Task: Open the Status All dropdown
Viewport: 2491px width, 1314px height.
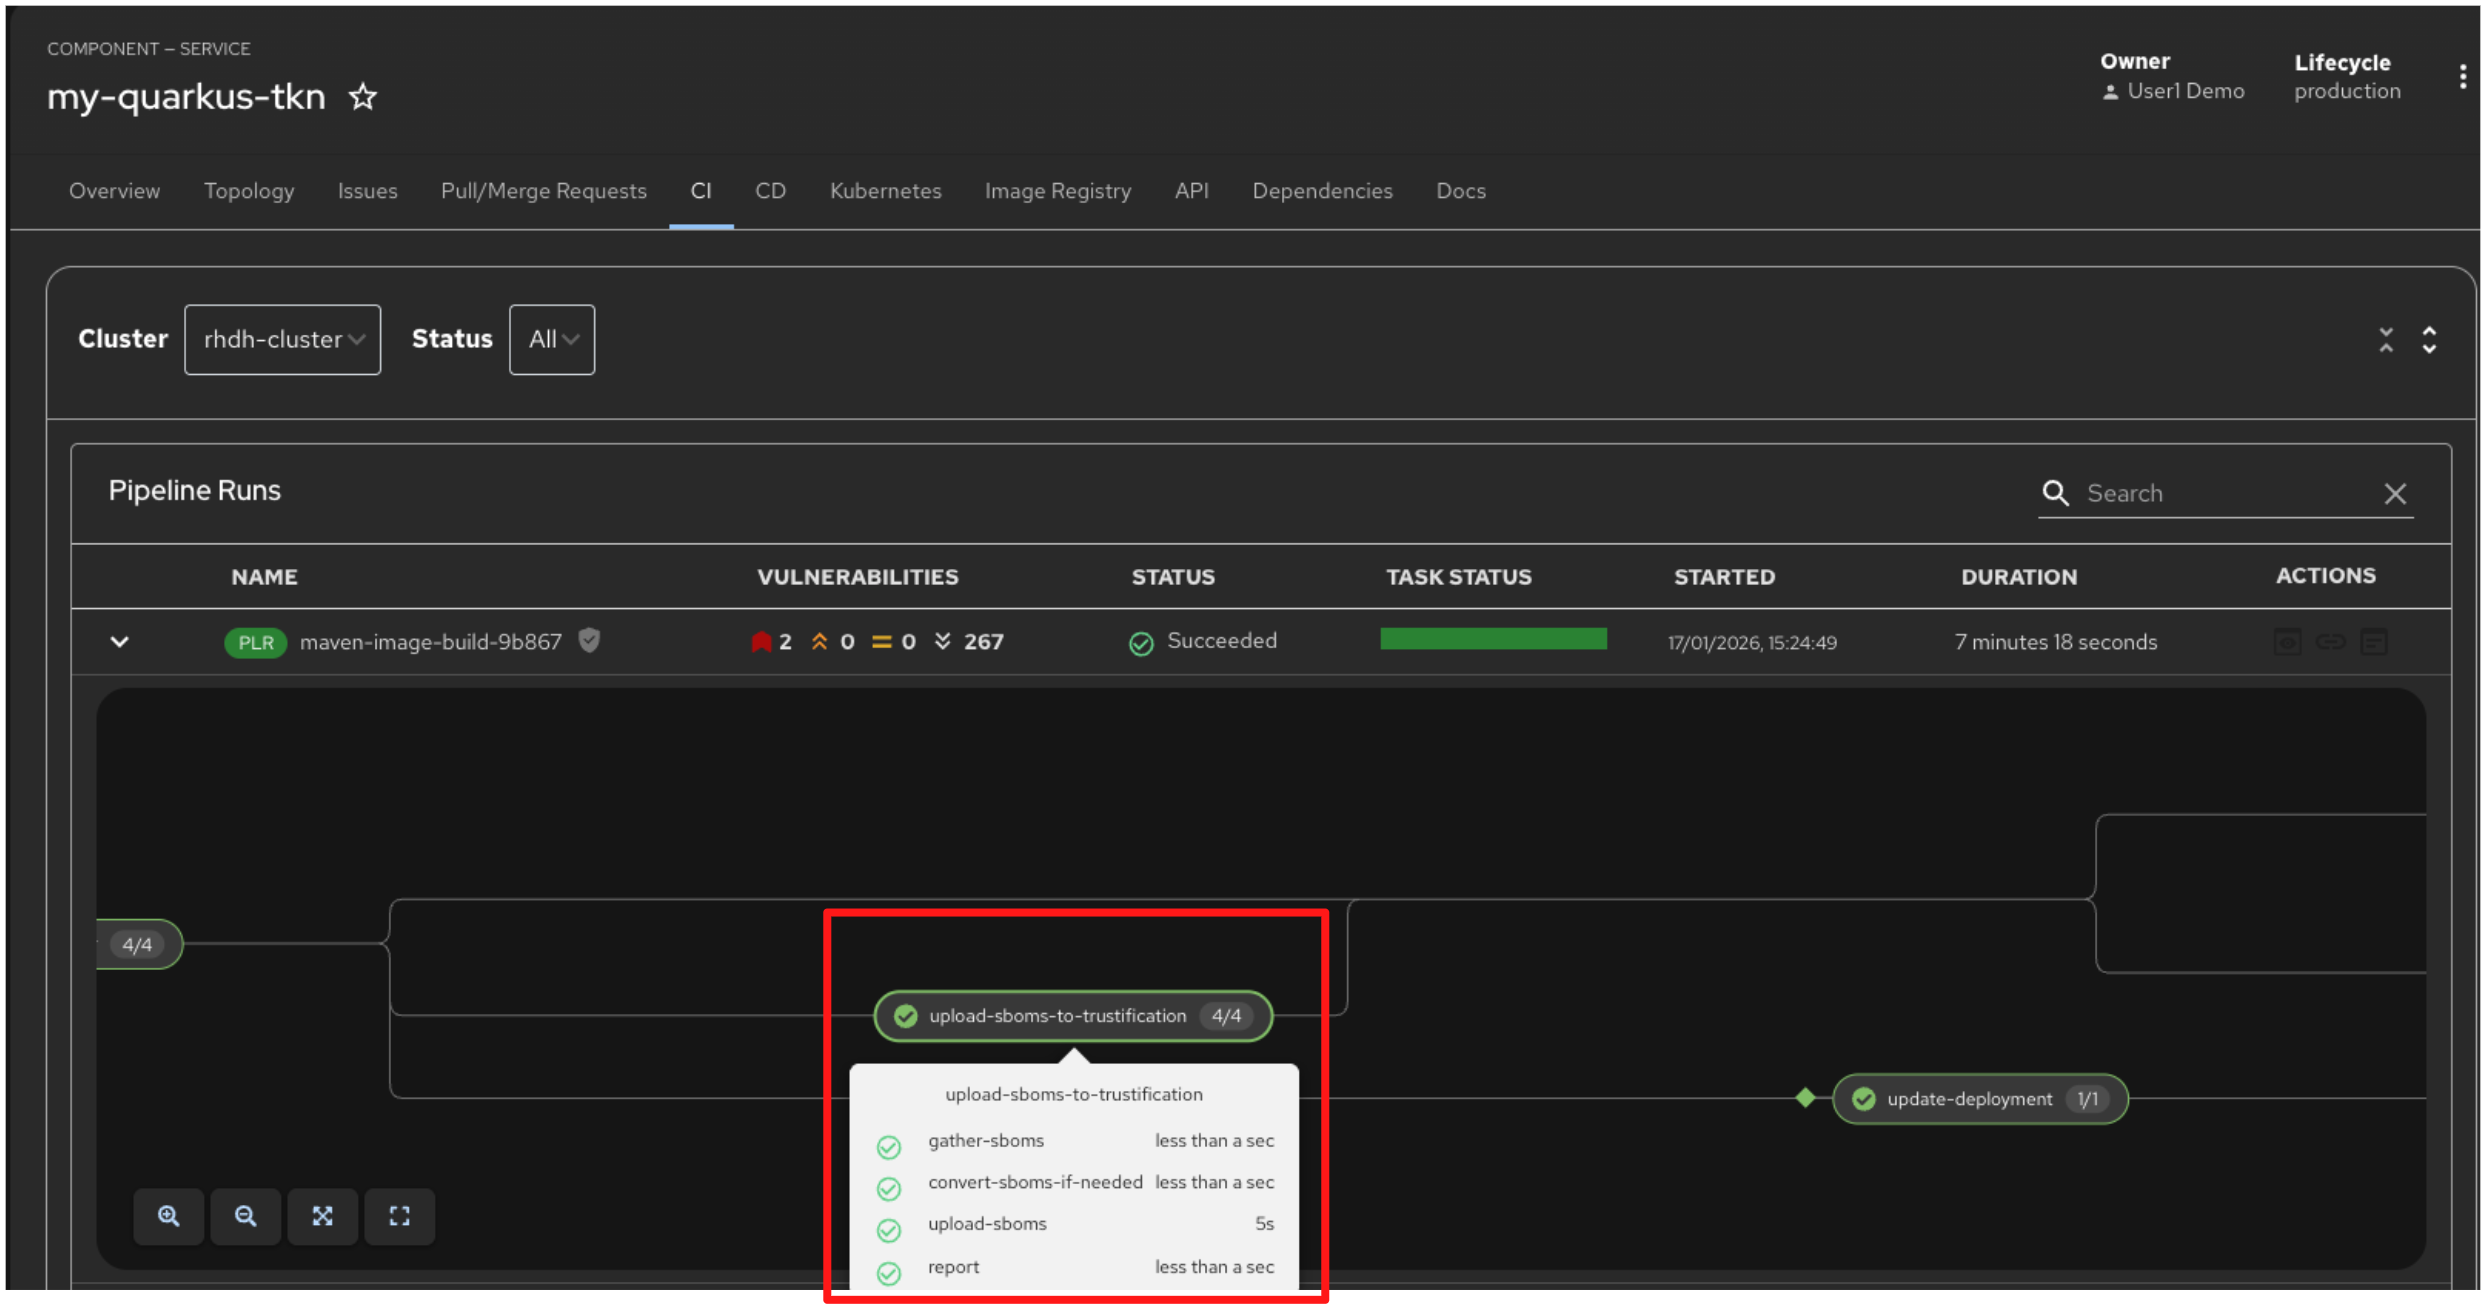Action: [x=552, y=340]
